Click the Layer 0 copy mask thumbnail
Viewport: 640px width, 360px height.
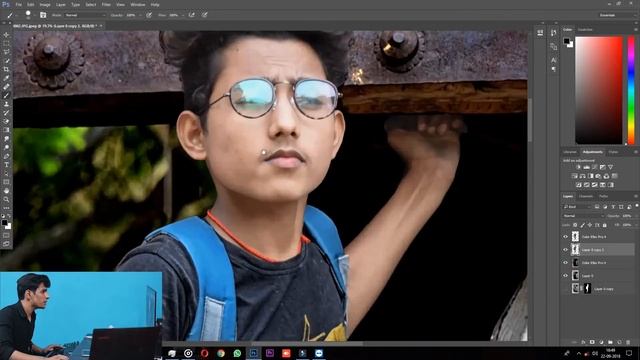pyautogui.click(x=587, y=289)
